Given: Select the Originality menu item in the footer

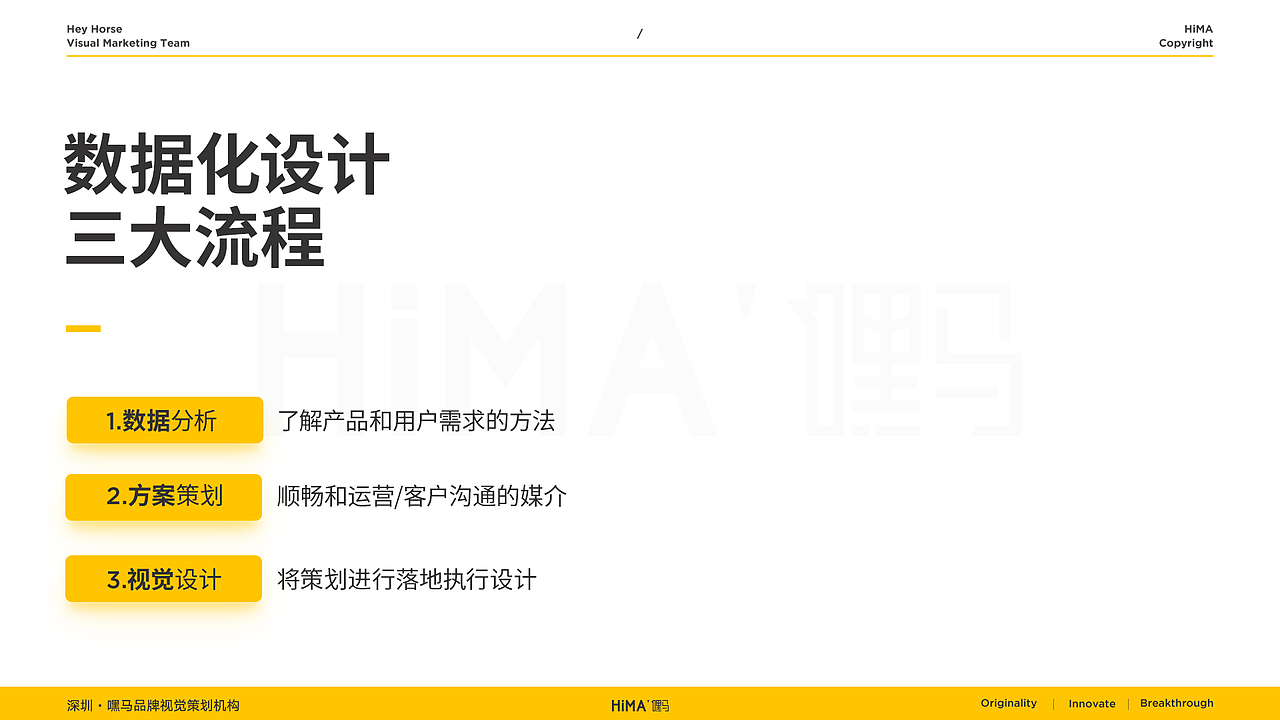Looking at the screenshot, I should point(1008,703).
